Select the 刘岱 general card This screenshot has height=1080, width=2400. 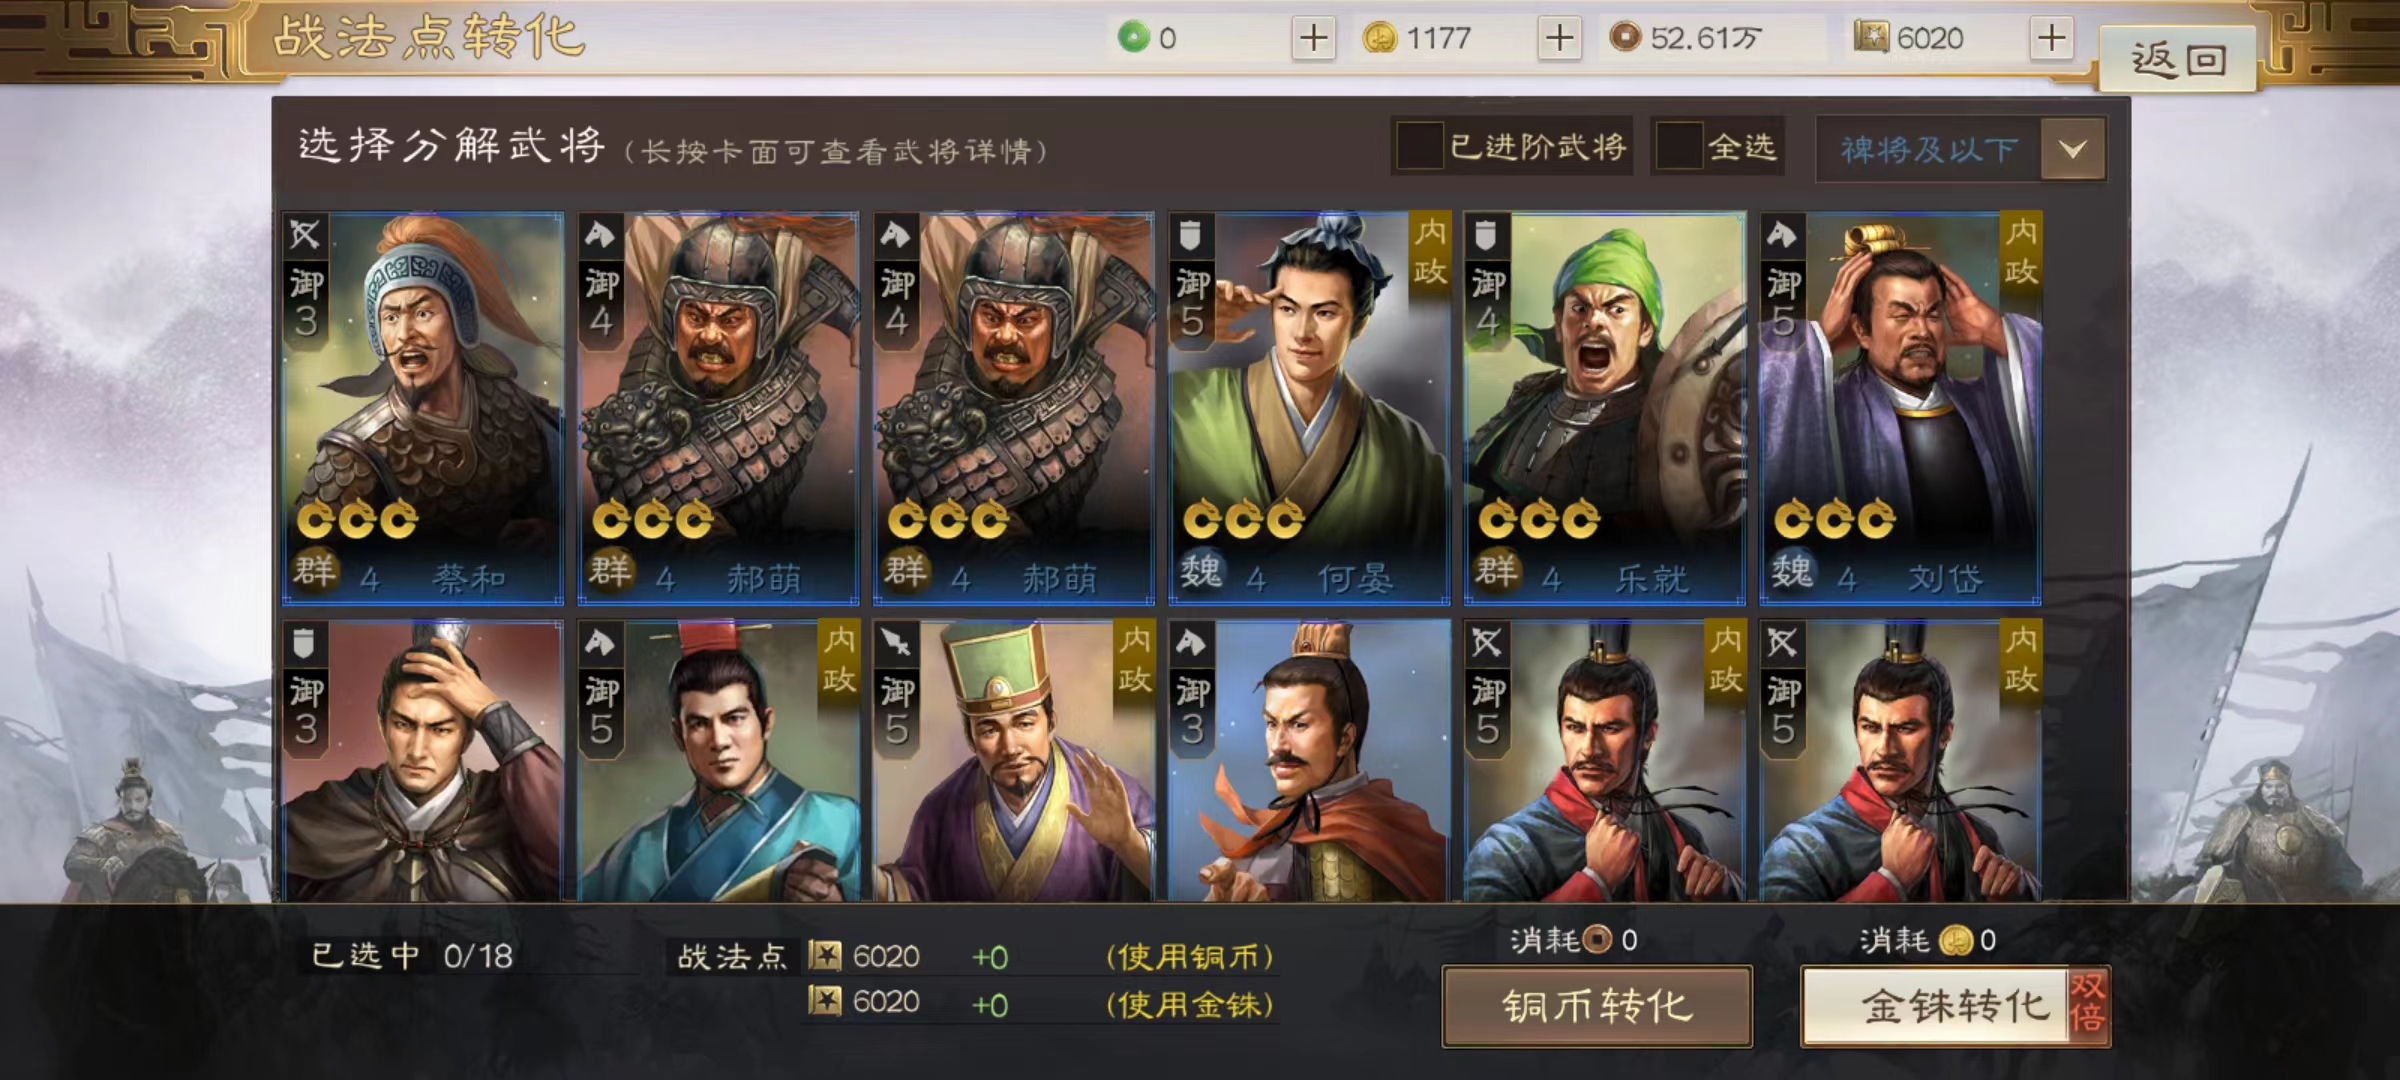1900,408
